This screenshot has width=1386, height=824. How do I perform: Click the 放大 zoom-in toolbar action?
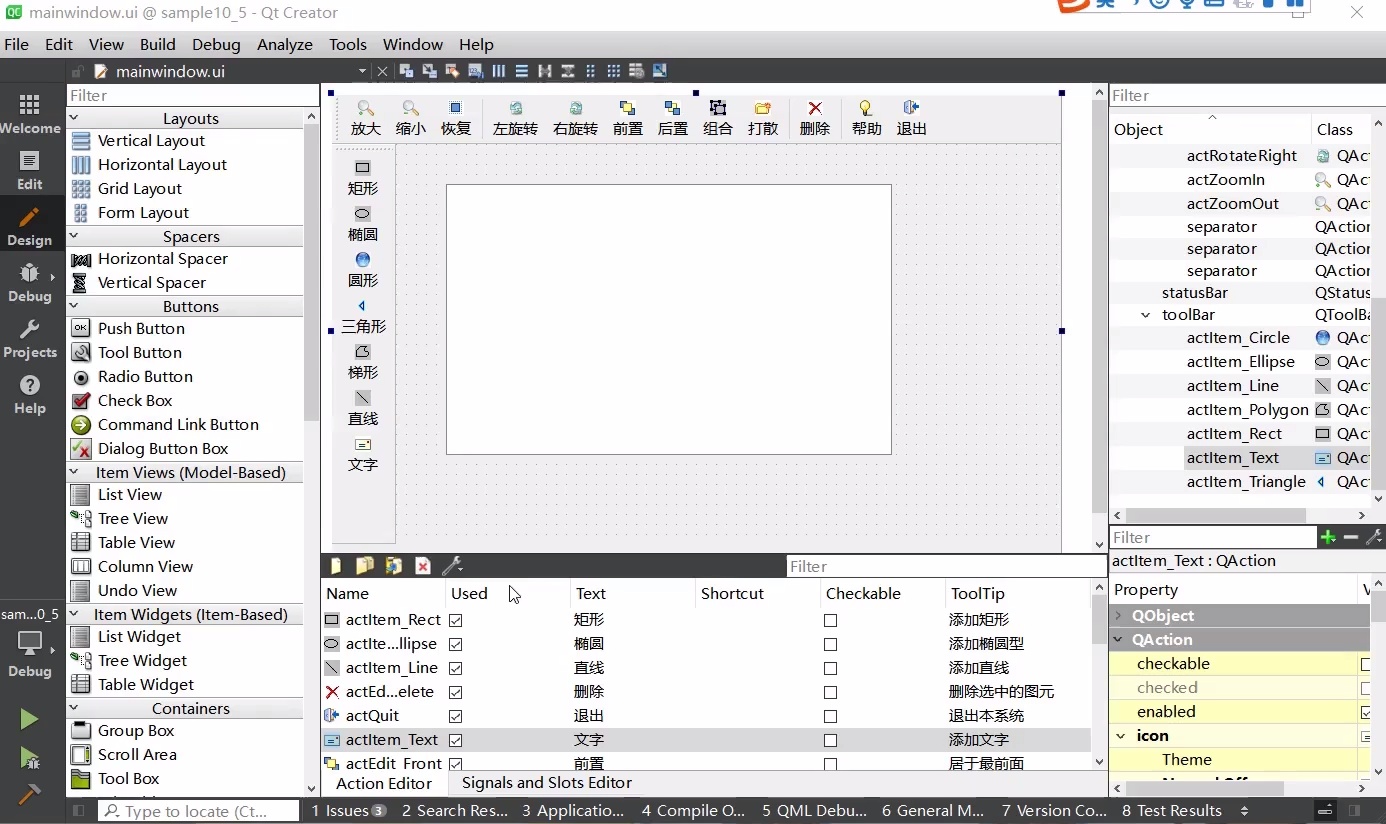(x=366, y=118)
